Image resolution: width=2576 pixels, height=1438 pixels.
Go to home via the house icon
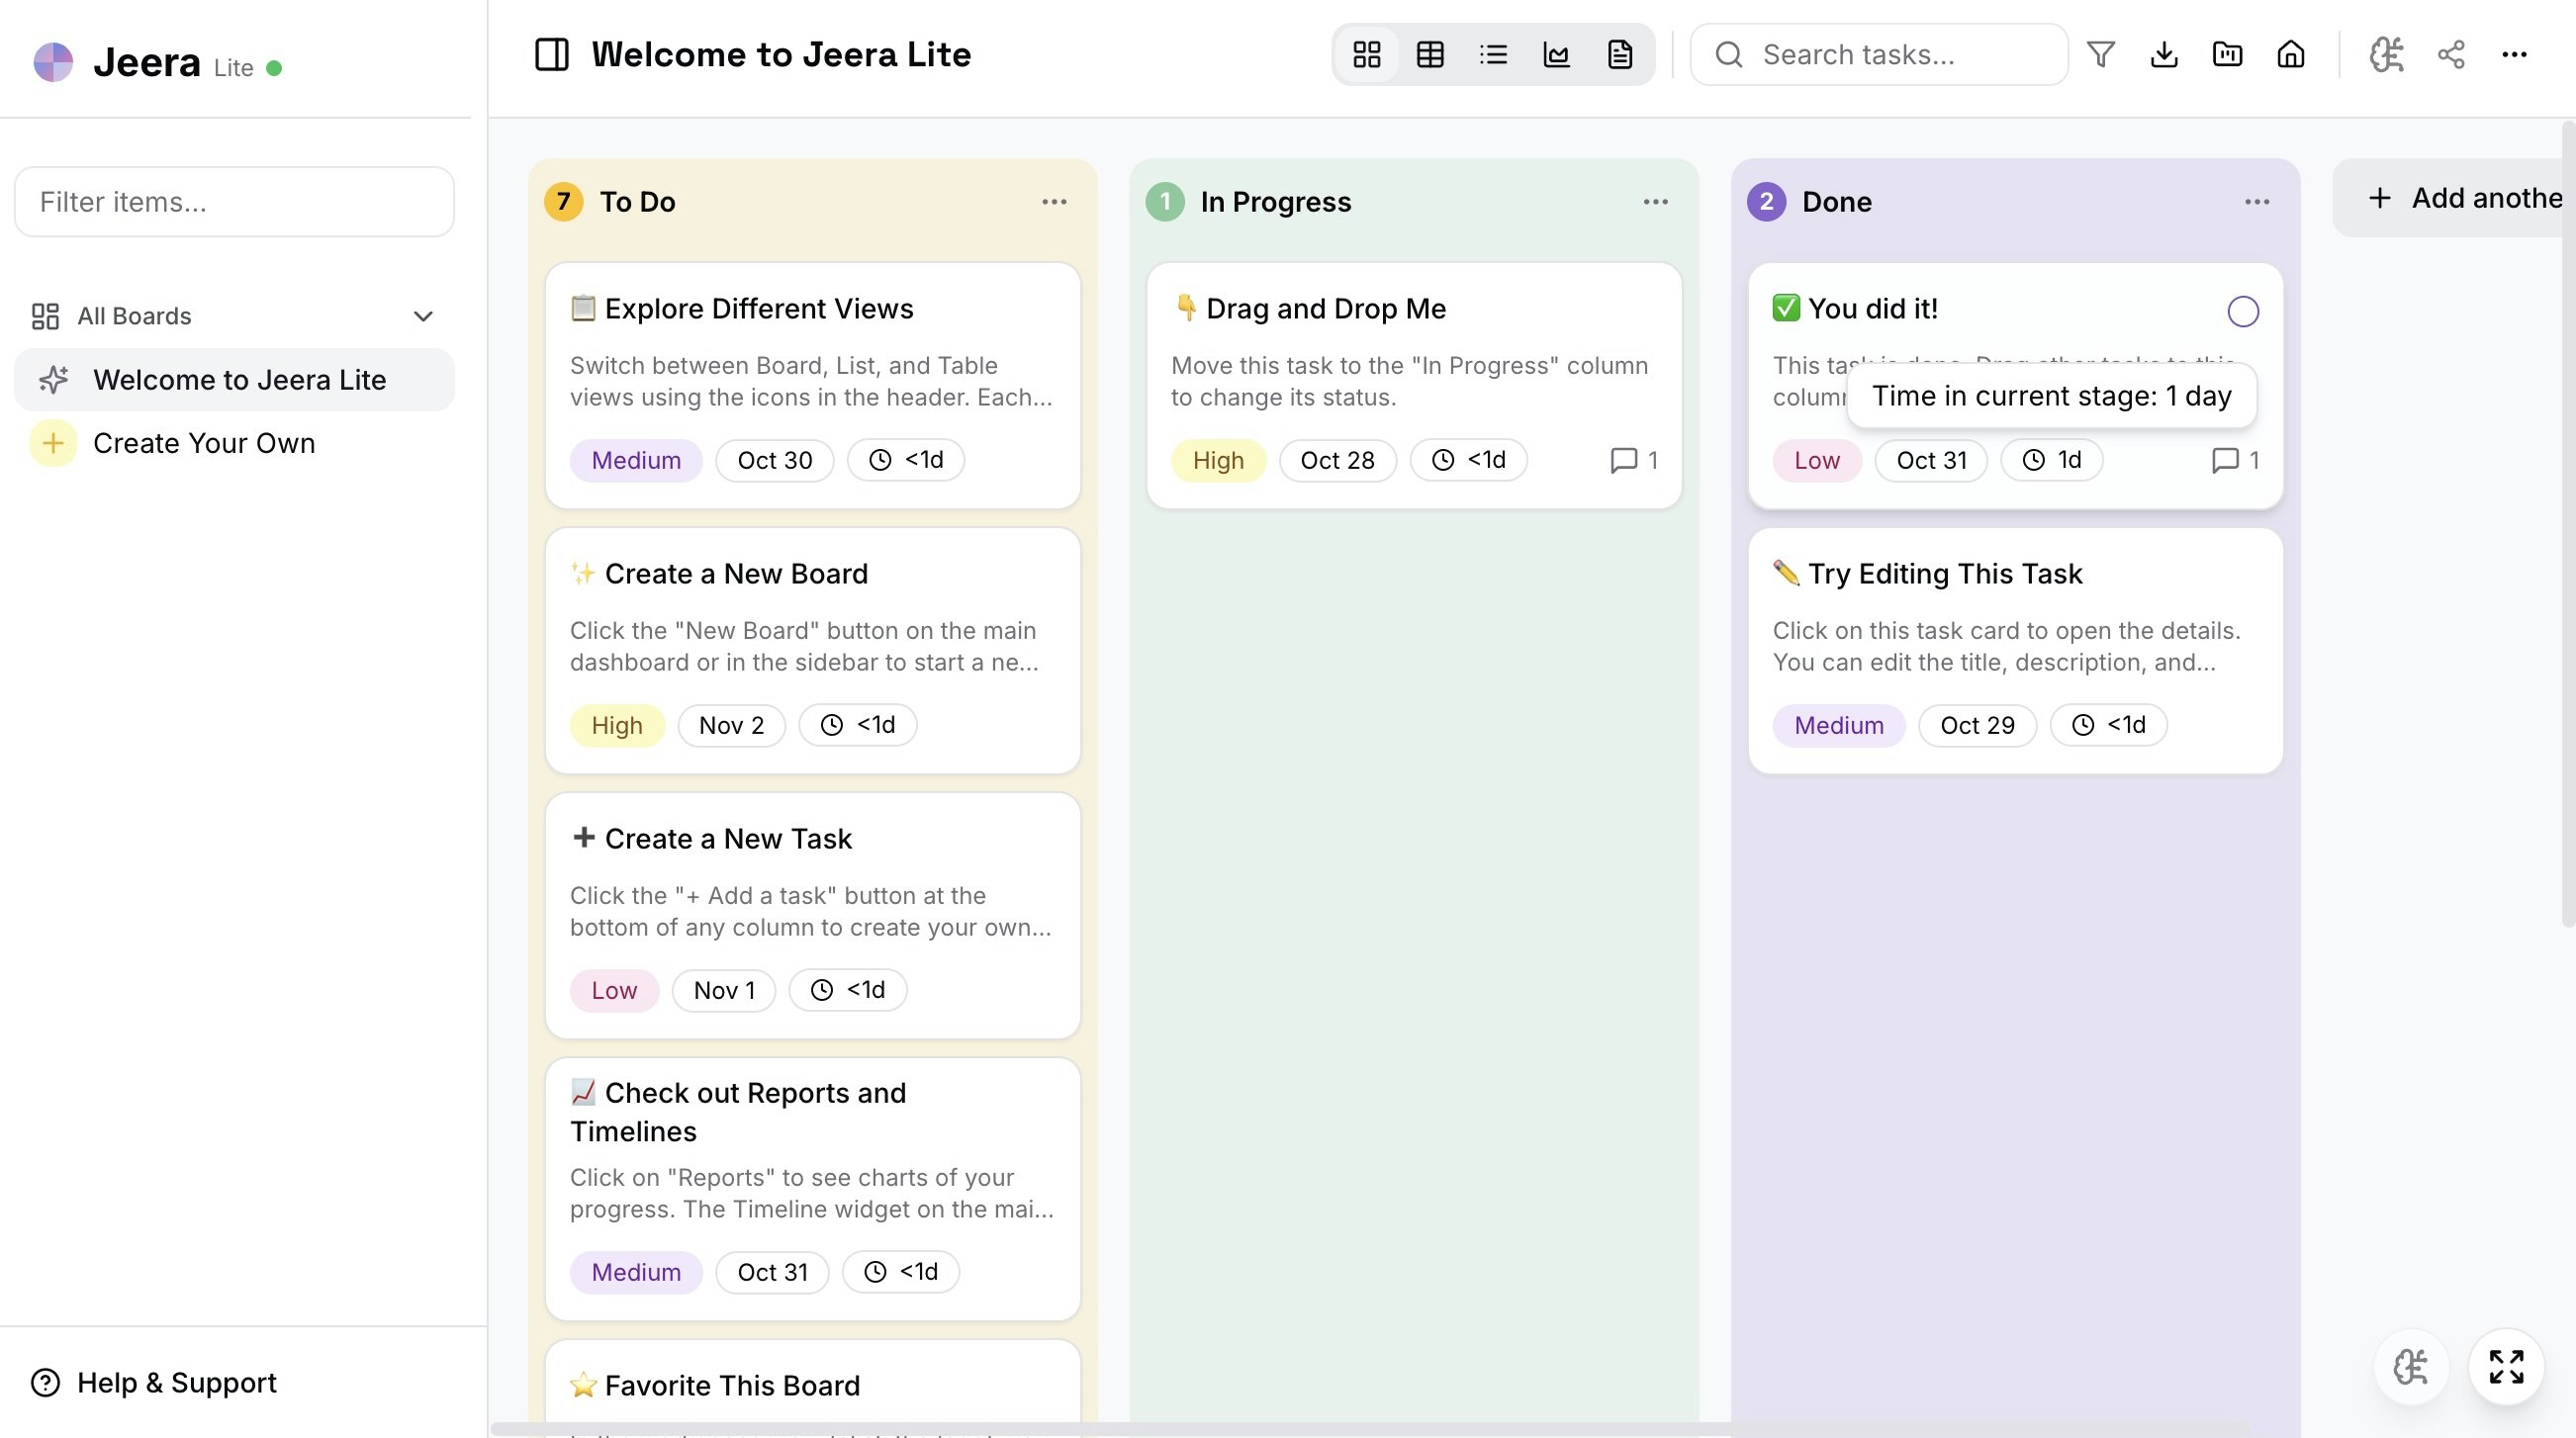[x=2291, y=54]
